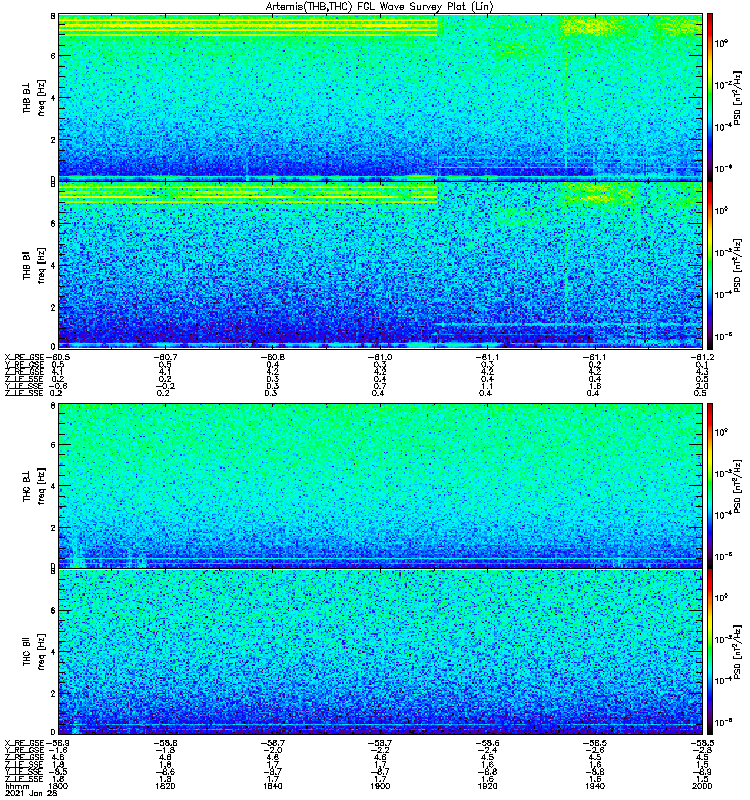Click the '1840' time tick label
This screenshot has height=800, width=750.
[273, 786]
